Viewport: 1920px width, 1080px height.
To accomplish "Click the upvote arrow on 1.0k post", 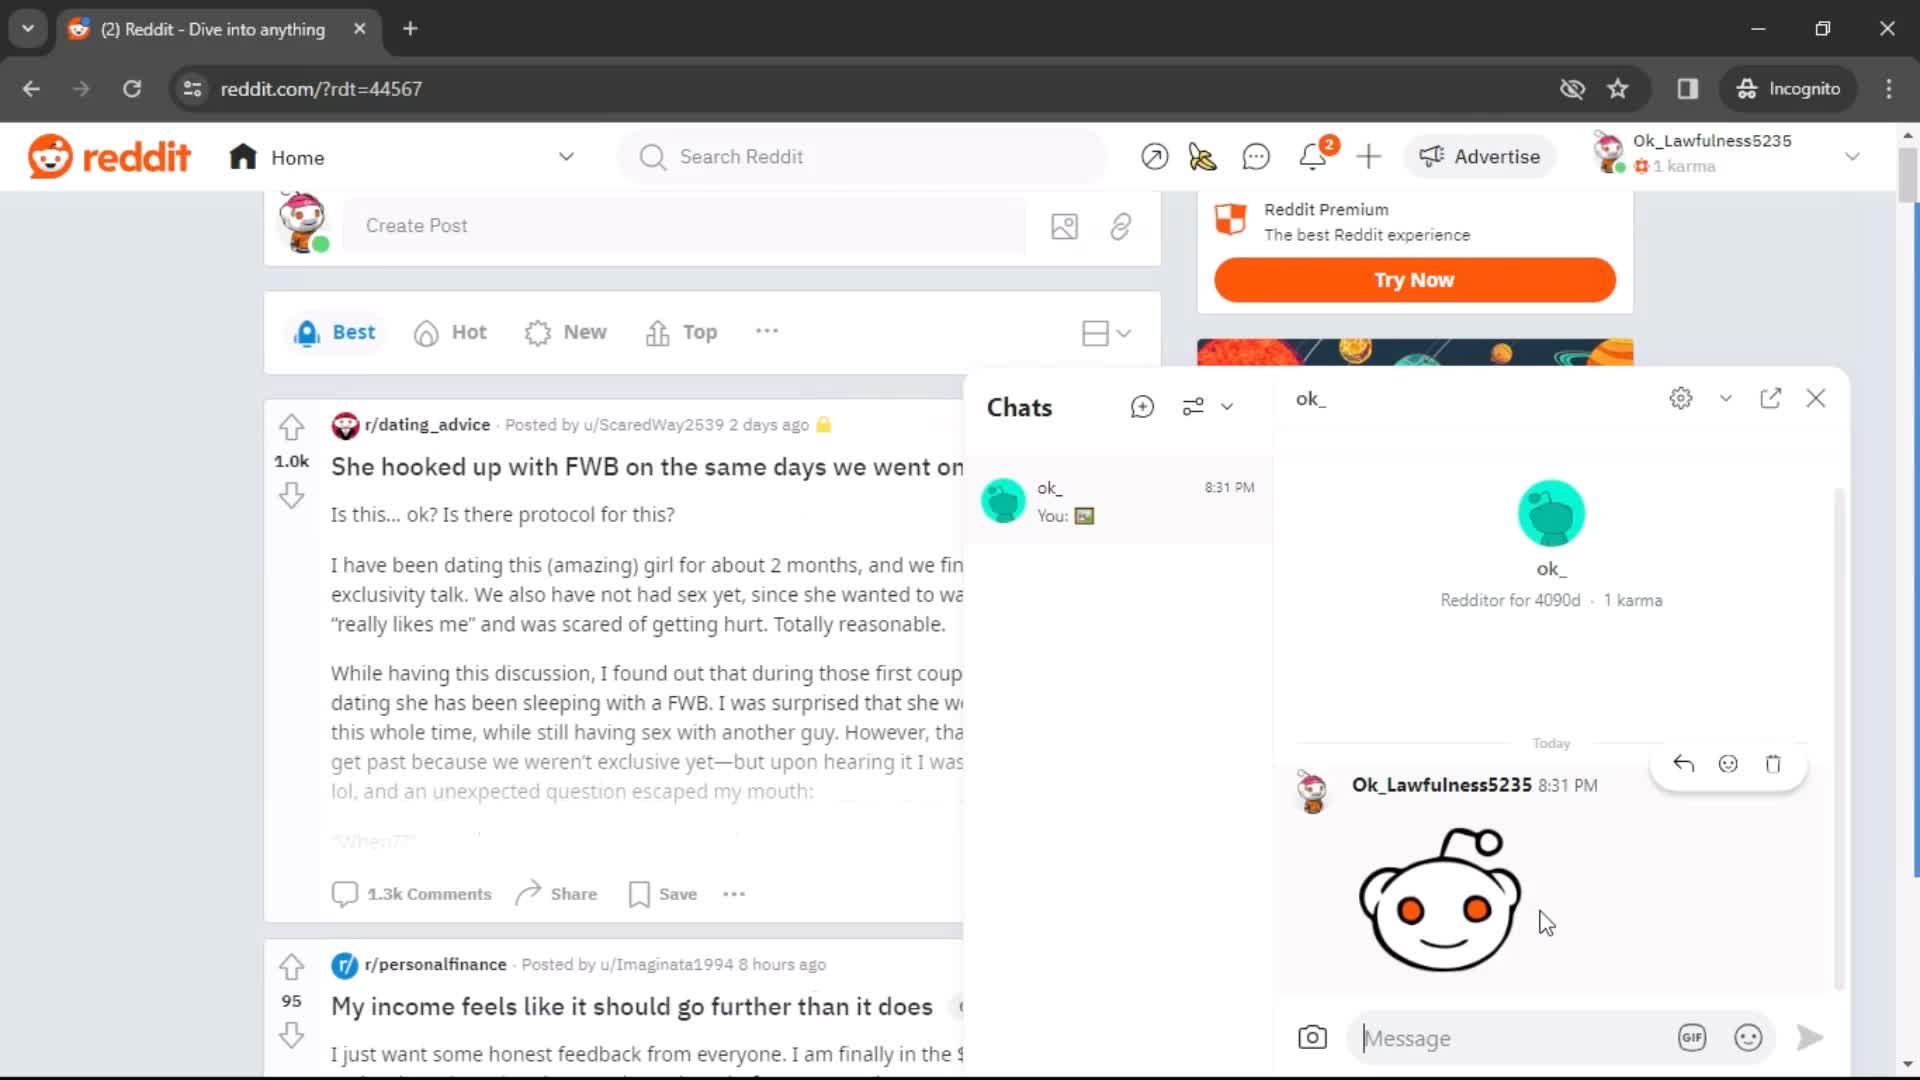I will 291,427.
